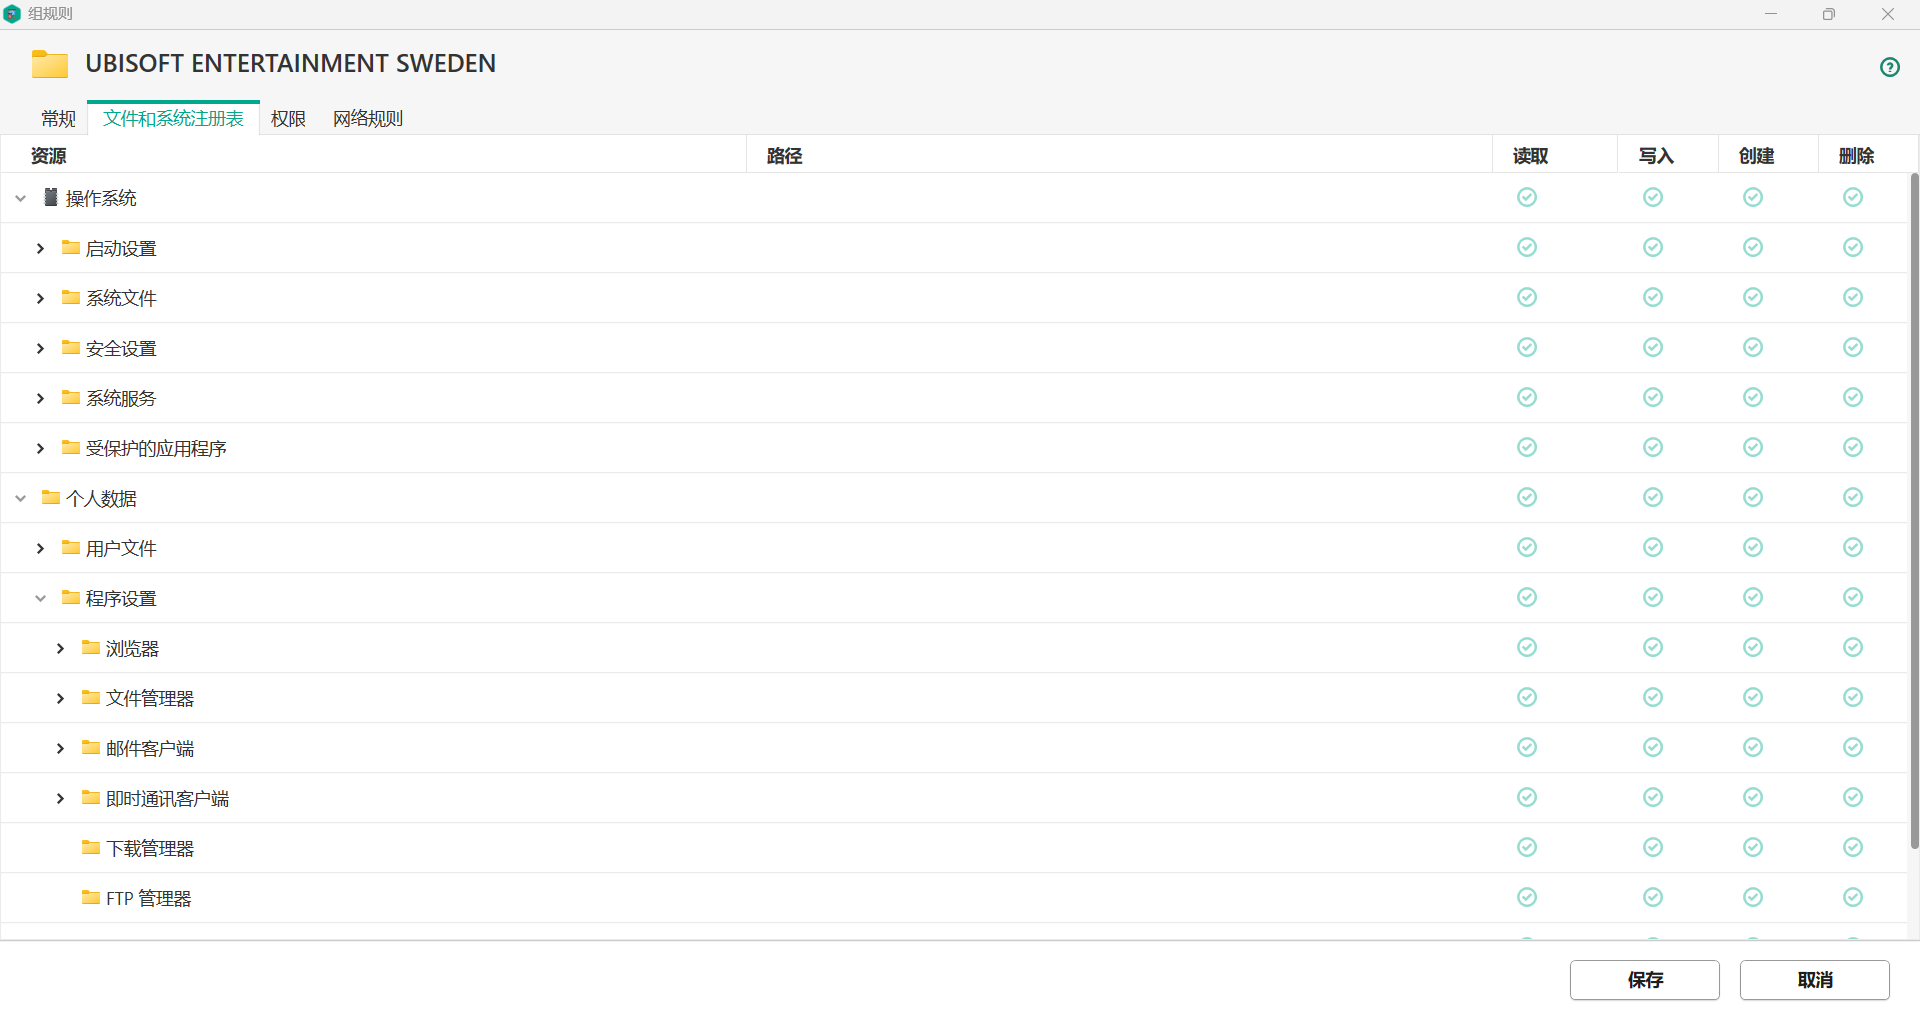The height and width of the screenshot is (1017, 1920).
Task: Open the 权限 tab
Action: (x=288, y=119)
